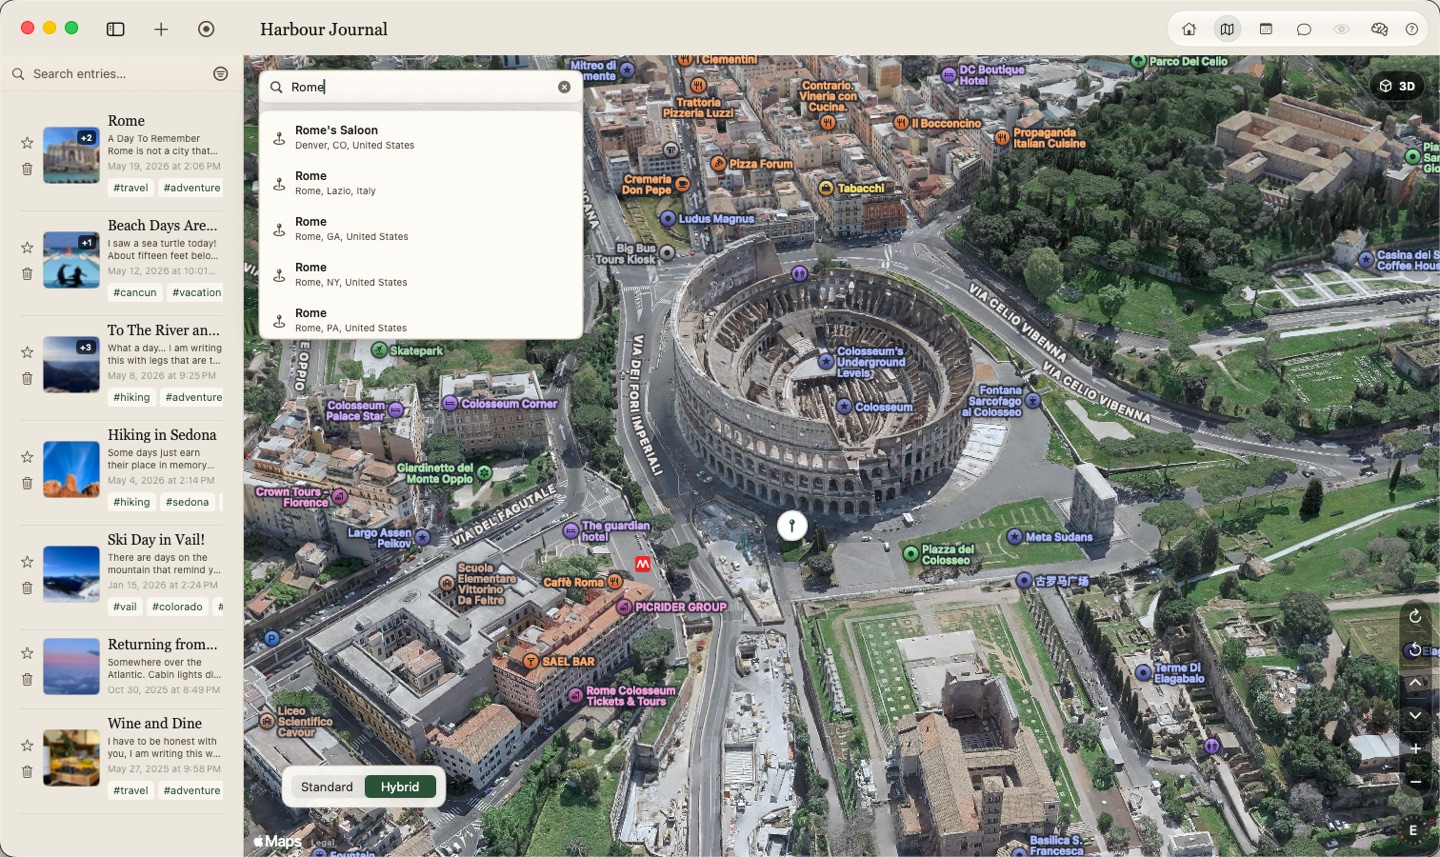Open the entries filter options icon

(221, 74)
